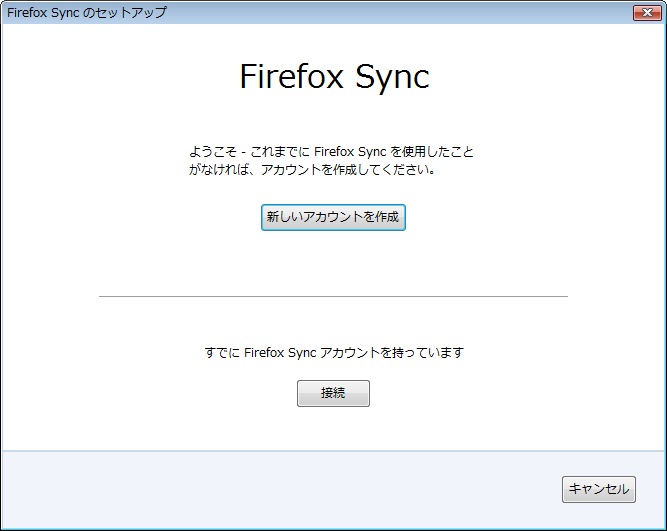Viewport: 667px width, 531px height.
Task: Click the word "Sync" in the heading
Action: (x=392, y=77)
